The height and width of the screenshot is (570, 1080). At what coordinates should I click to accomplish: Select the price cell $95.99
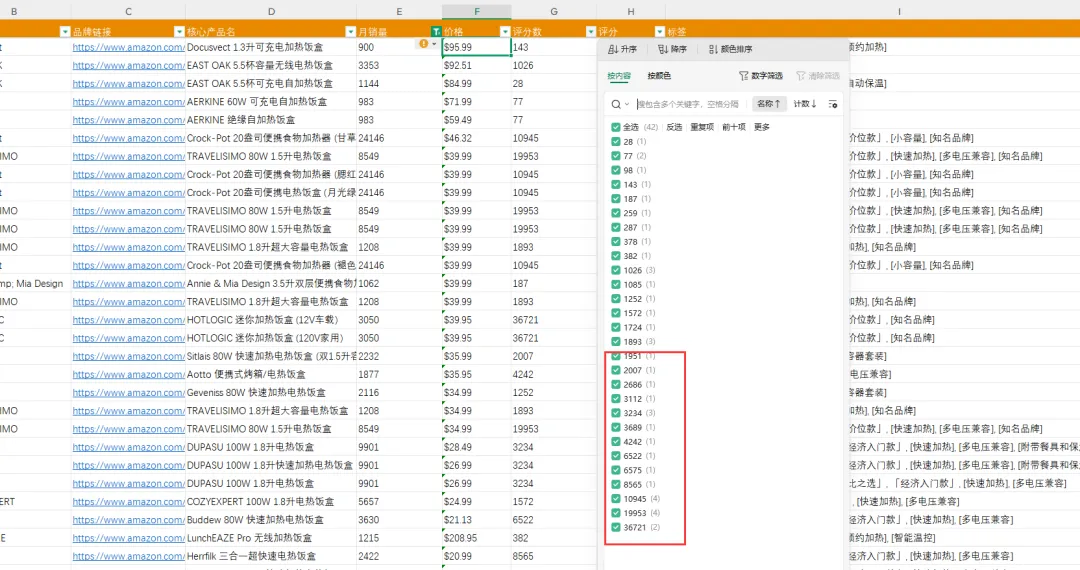(477, 47)
